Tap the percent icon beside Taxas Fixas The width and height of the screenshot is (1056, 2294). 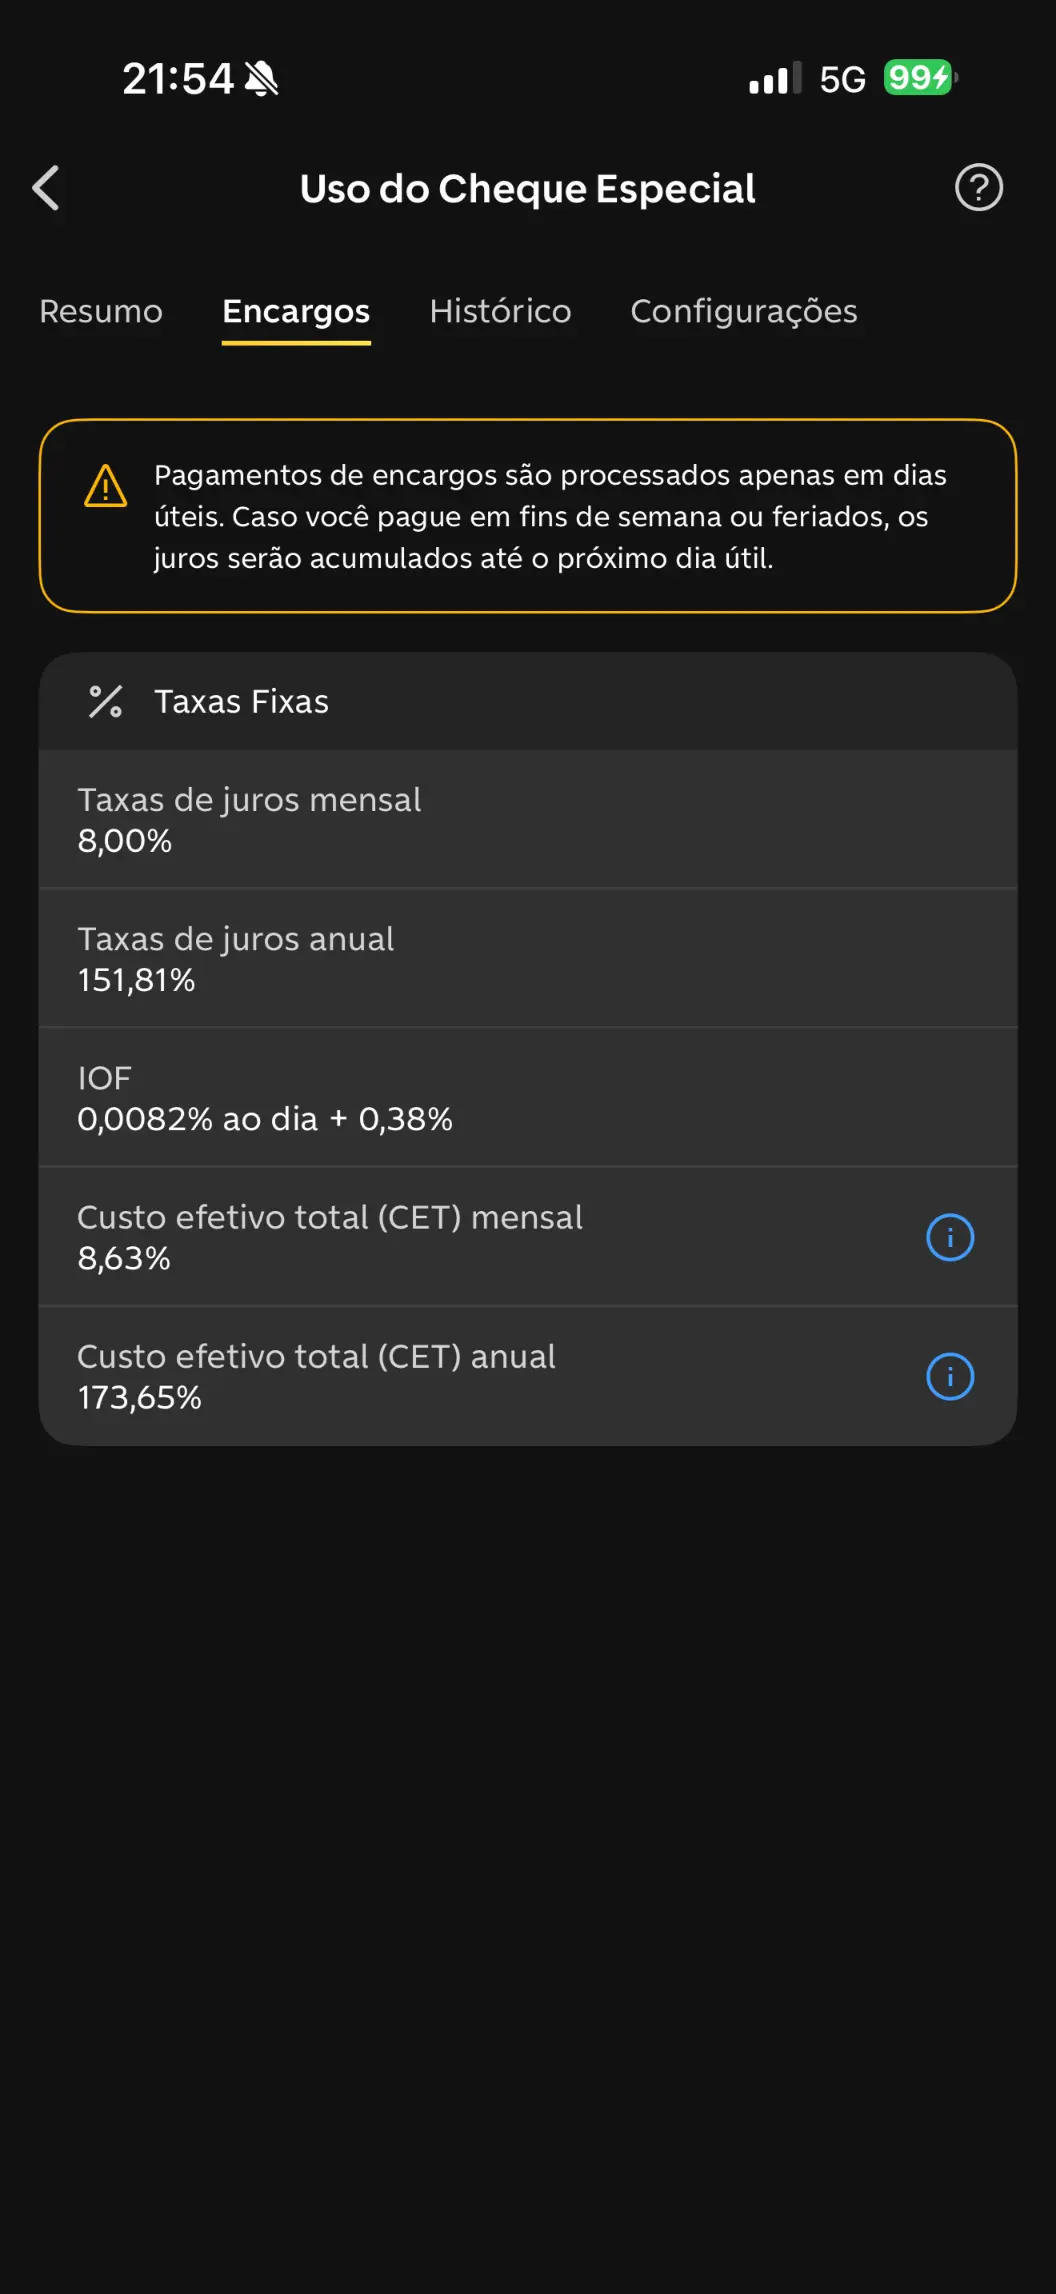click(x=105, y=702)
